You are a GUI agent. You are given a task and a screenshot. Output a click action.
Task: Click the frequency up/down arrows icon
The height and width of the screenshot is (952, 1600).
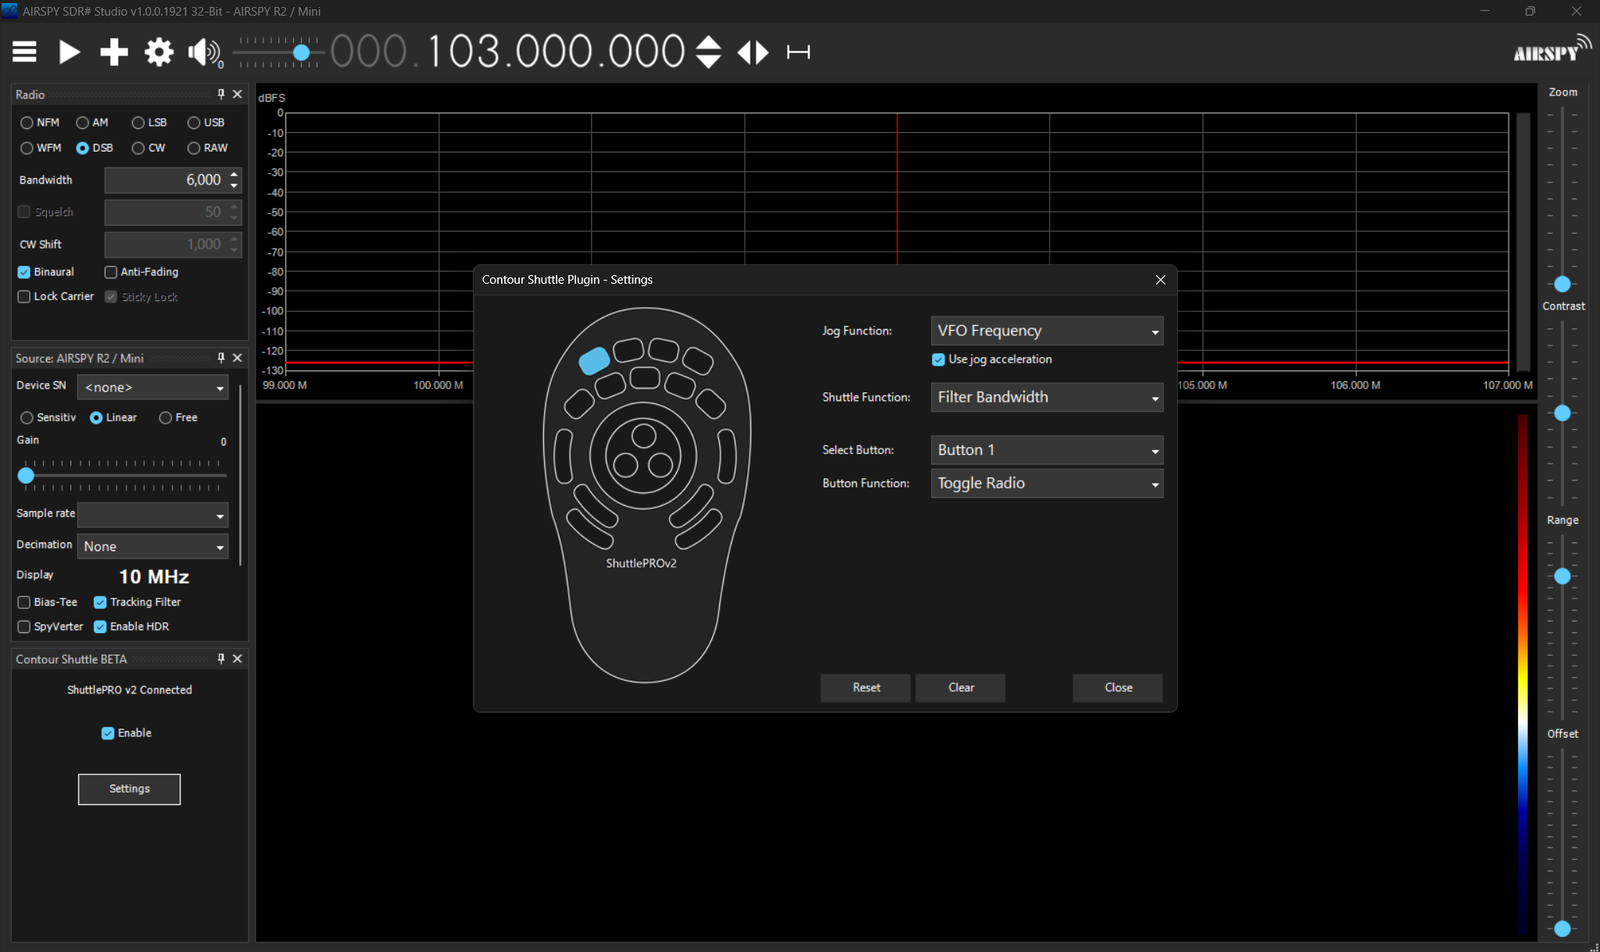click(x=708, y=52)
